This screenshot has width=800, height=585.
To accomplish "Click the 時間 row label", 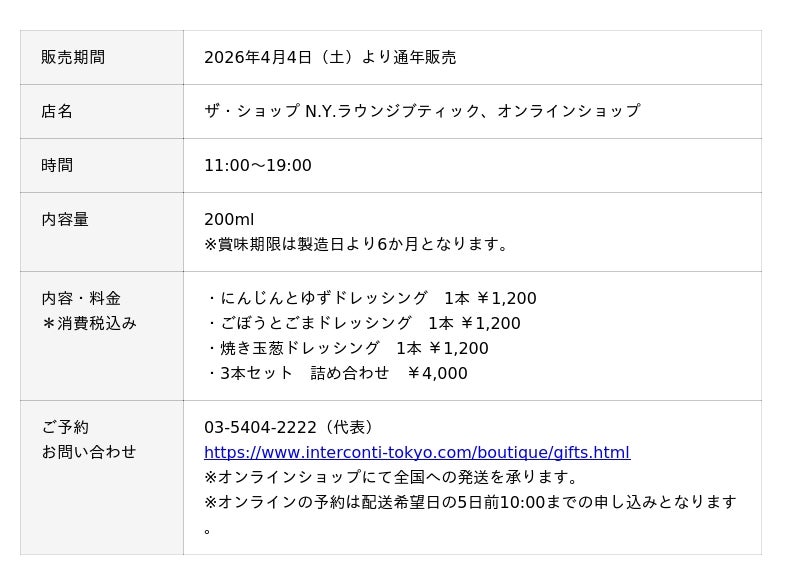I will [57, 165].
